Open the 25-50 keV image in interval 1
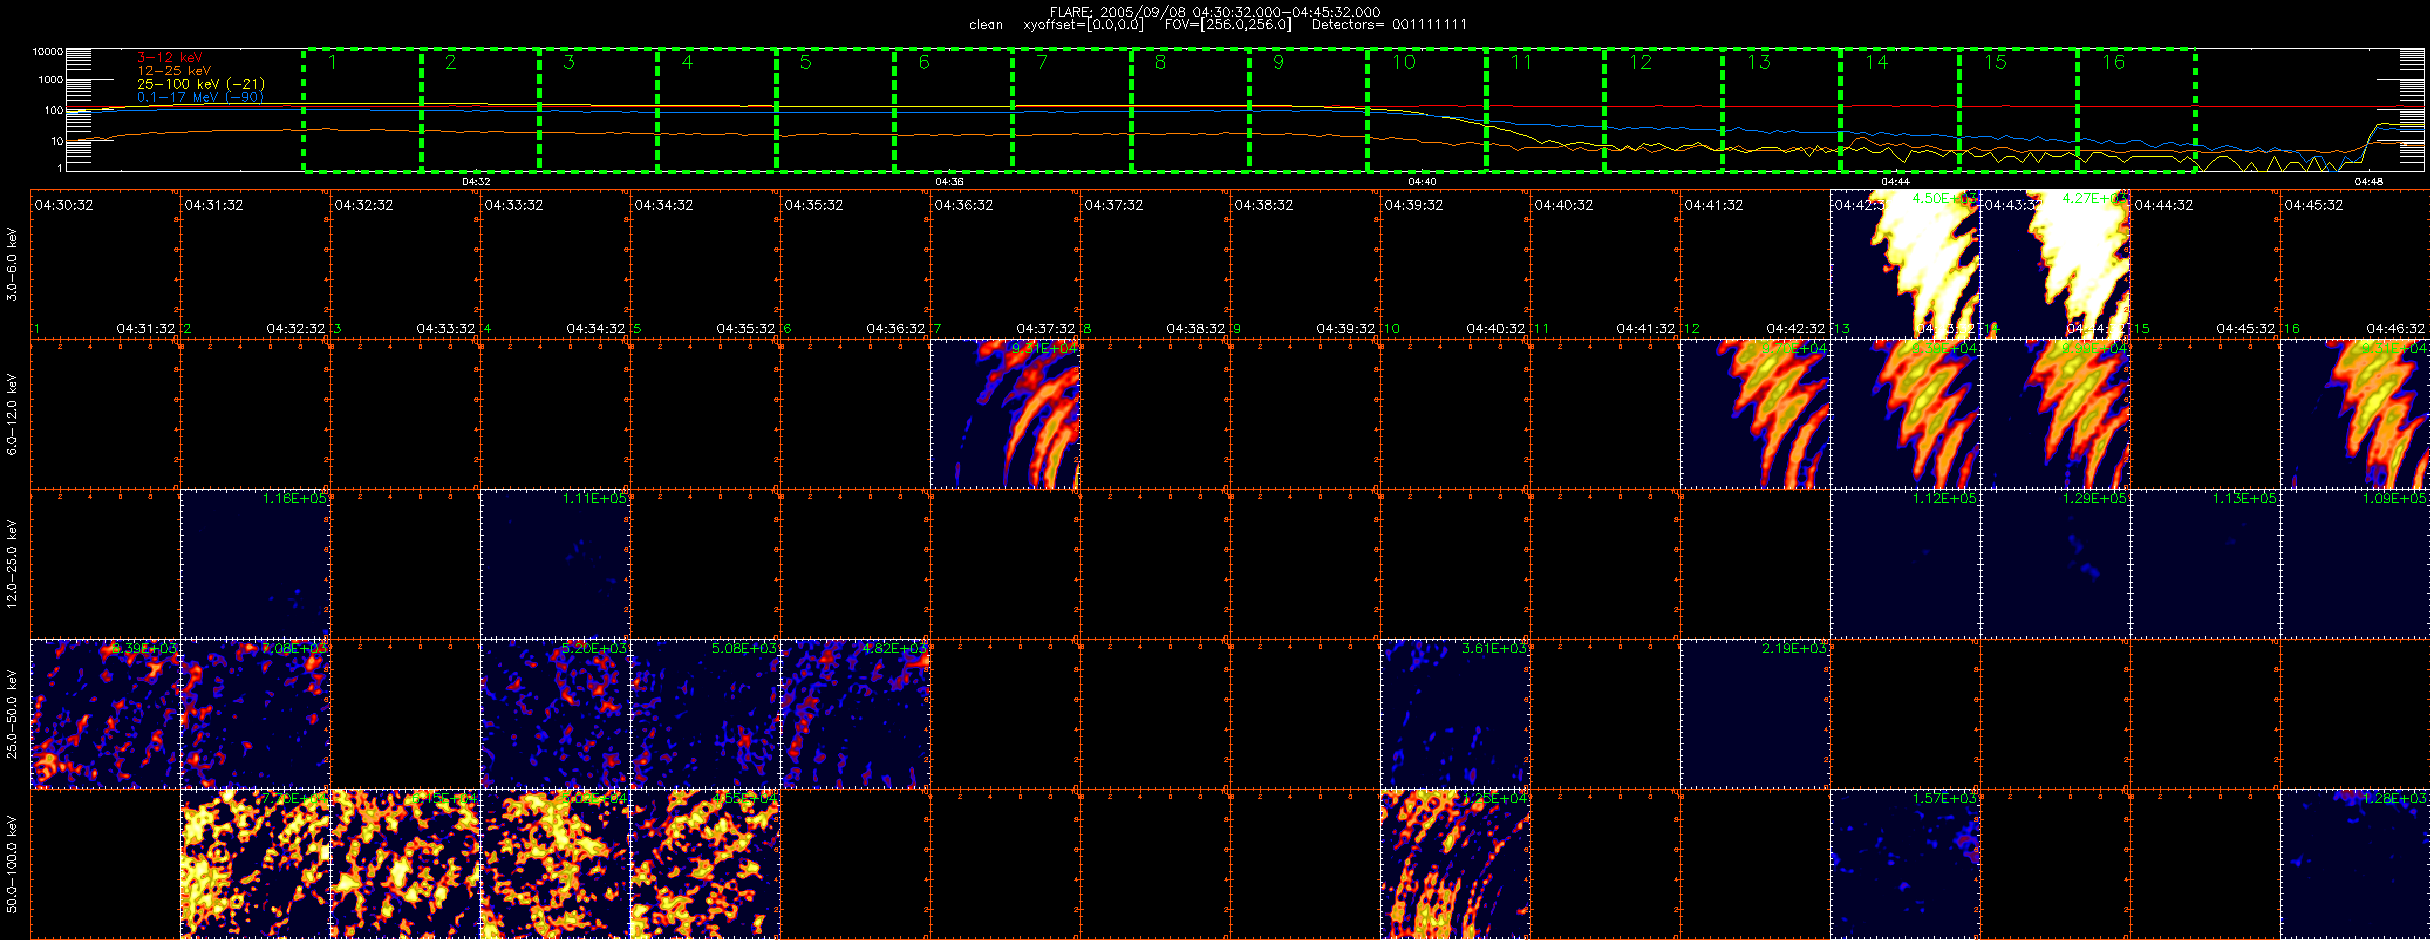 pos(106,714)
